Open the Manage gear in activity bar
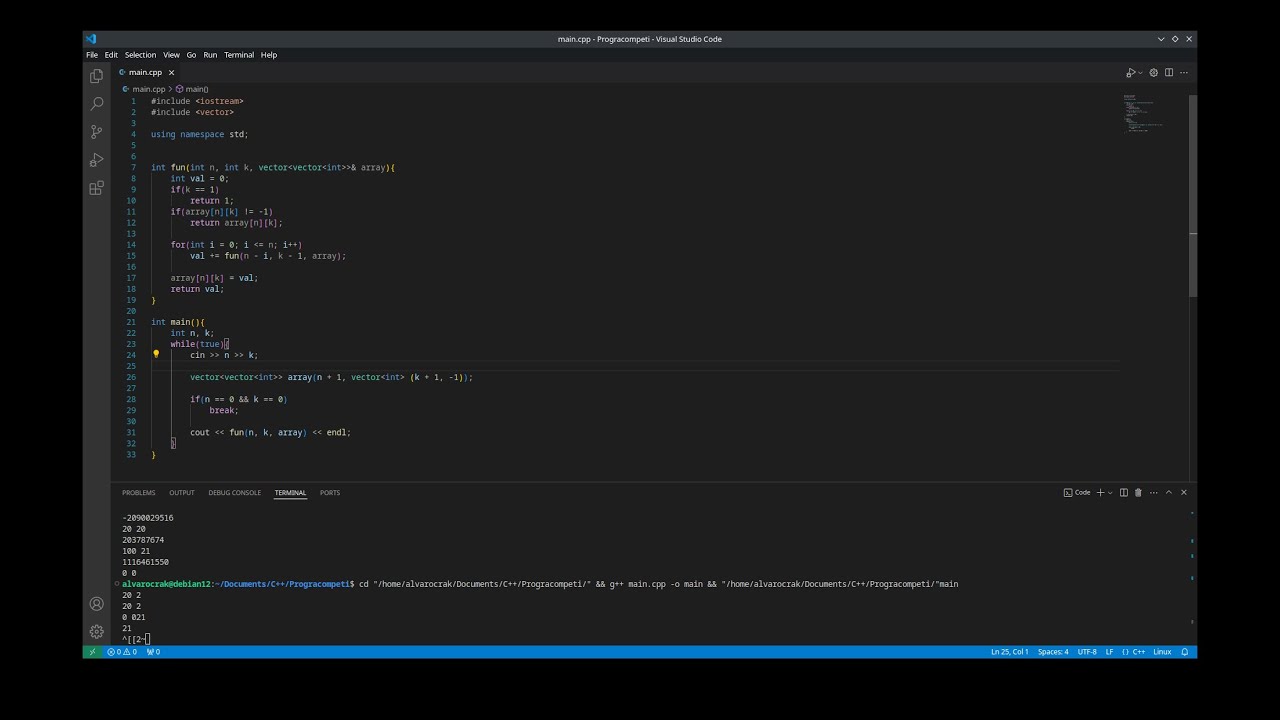This screenshot has width=1280, height=720. pos(96,632)
